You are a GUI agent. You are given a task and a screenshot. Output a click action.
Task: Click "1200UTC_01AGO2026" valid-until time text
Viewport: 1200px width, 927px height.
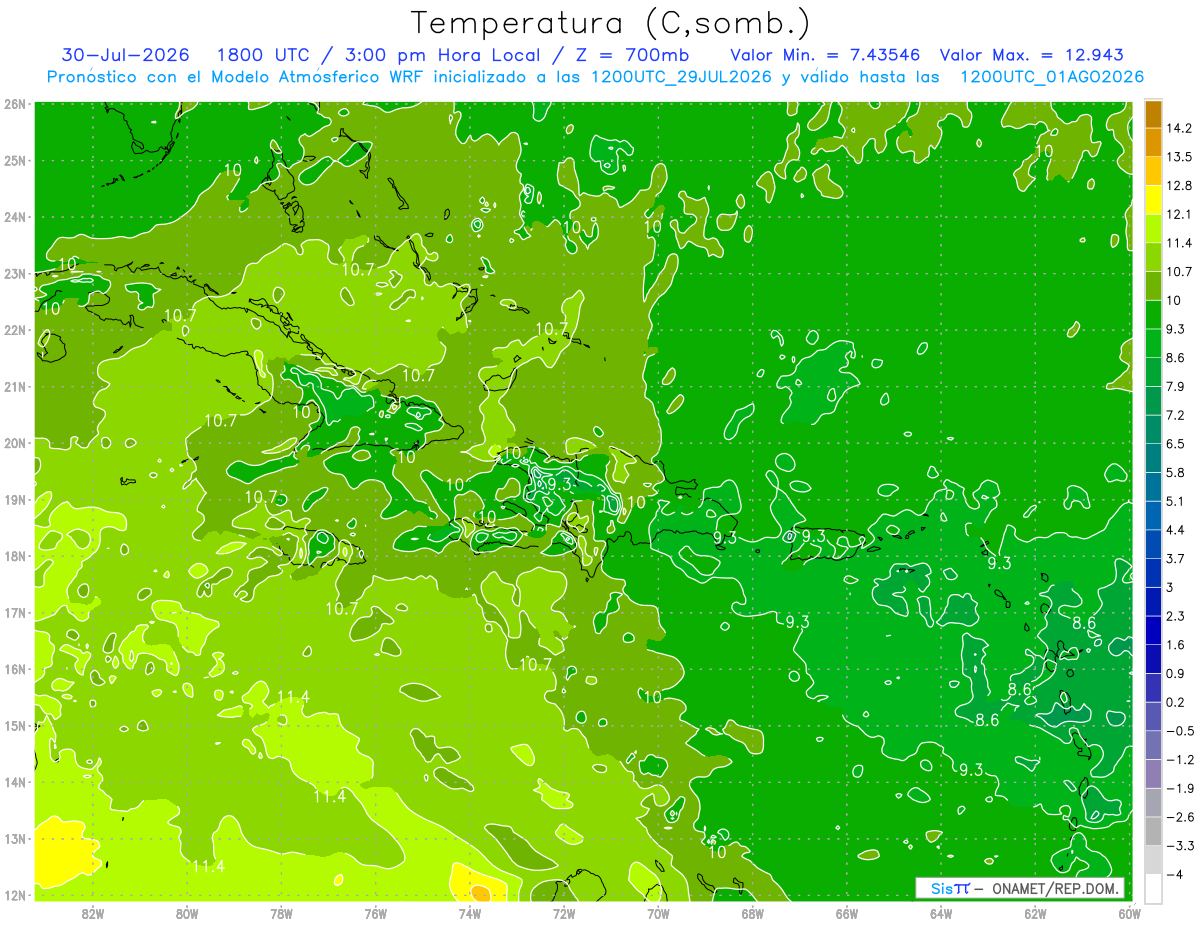[1052, 77]
